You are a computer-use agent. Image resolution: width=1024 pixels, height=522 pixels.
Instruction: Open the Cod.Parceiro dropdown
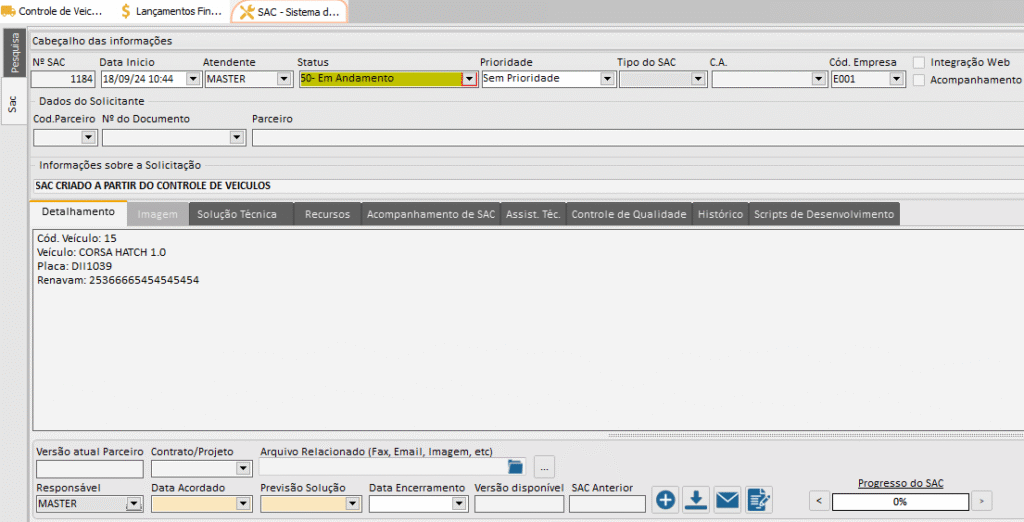pyautogui.click(x=88, y=138)
